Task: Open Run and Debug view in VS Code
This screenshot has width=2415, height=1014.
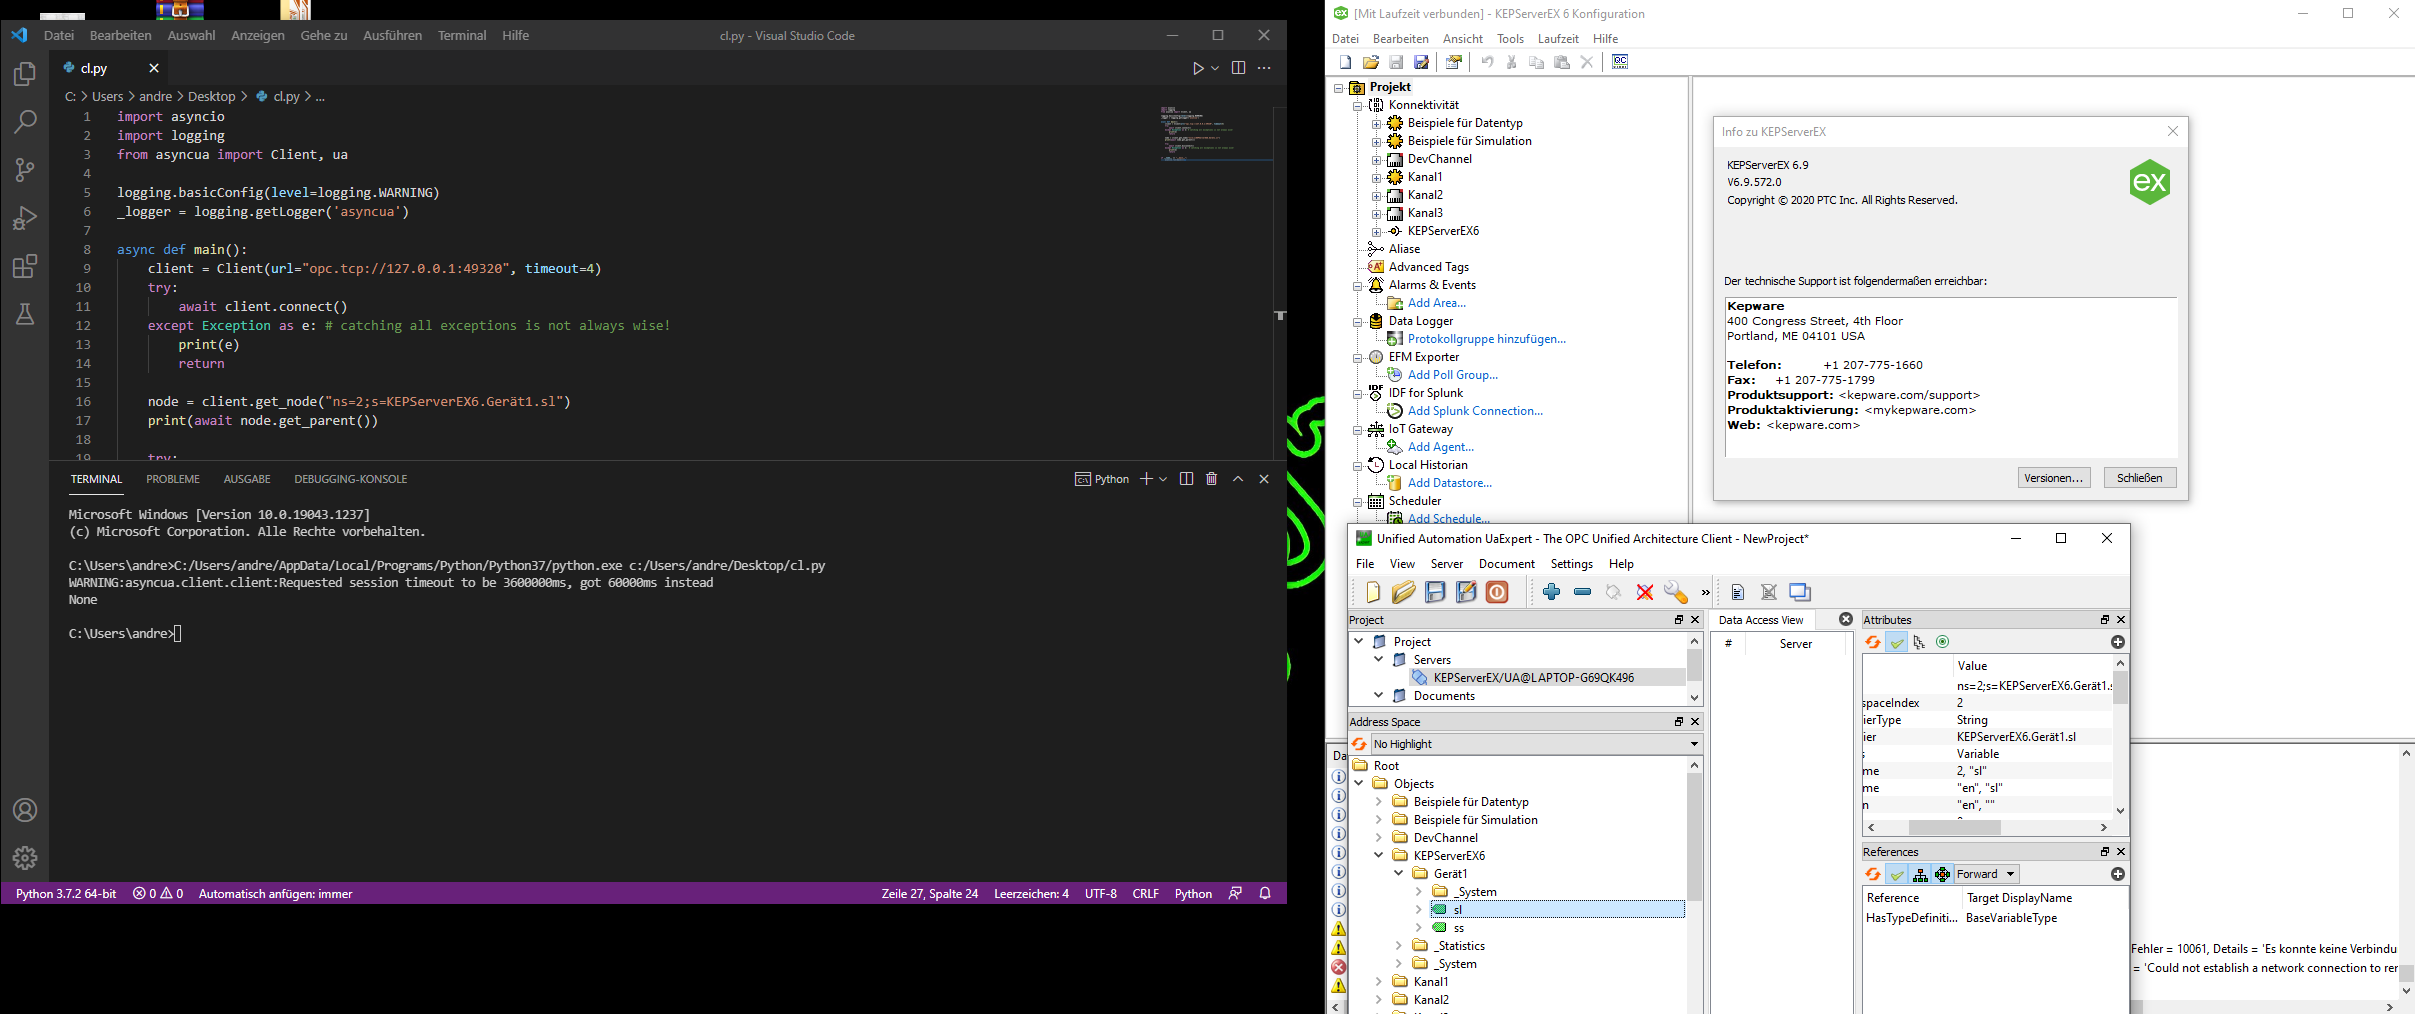Action: (25, 218)
